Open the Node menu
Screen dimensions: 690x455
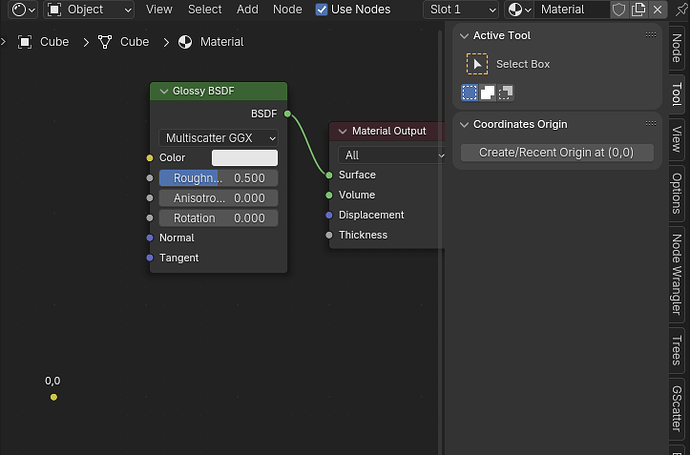287,9
